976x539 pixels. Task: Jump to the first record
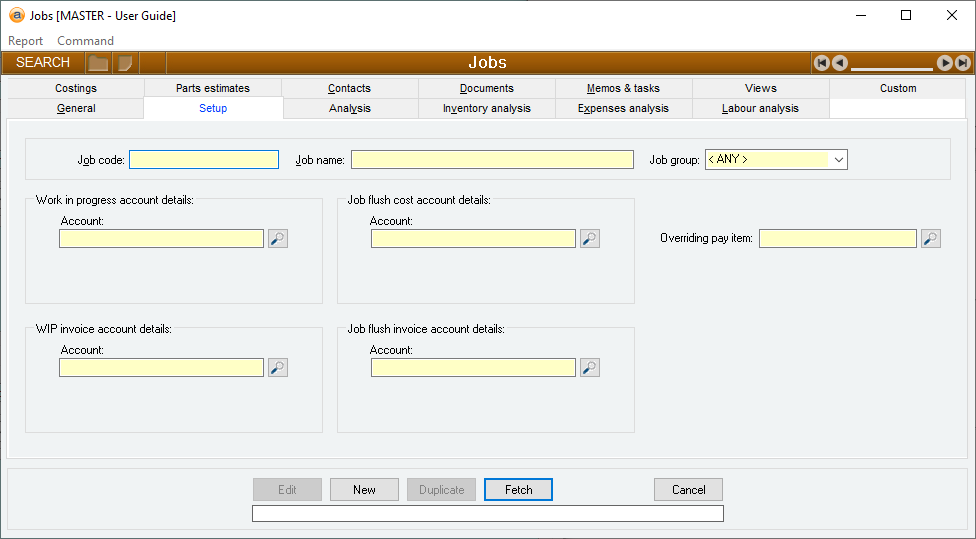(822, 63)
